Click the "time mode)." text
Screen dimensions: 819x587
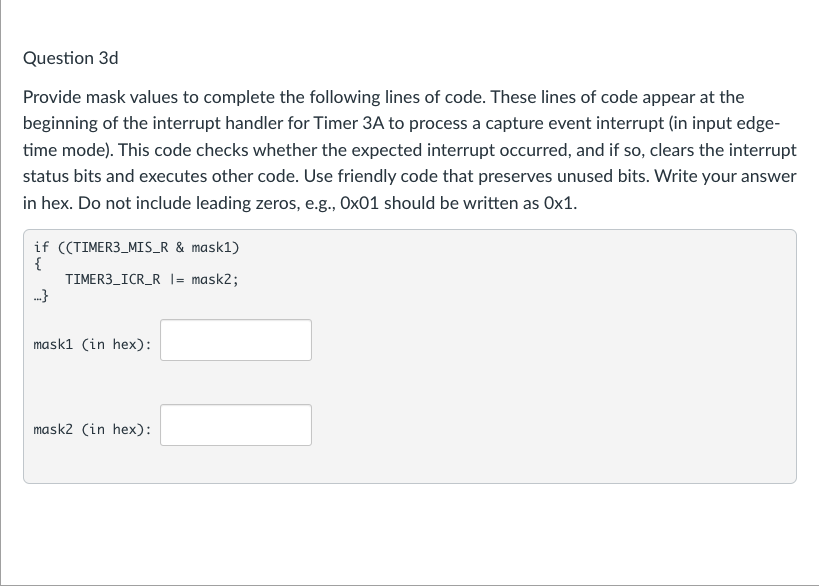pos(68,150)
